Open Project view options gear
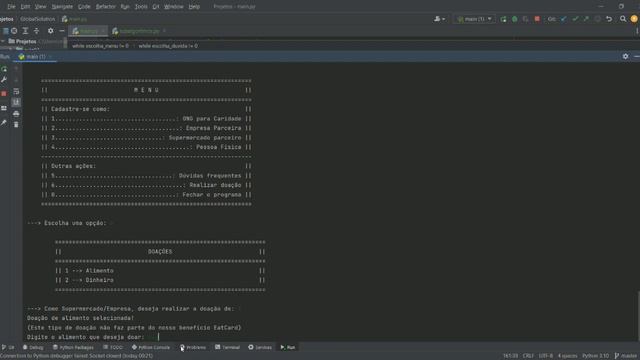Image resolution: width=640 pixels, height=360 pixels. pyautogui.click(x=51, y=31)
